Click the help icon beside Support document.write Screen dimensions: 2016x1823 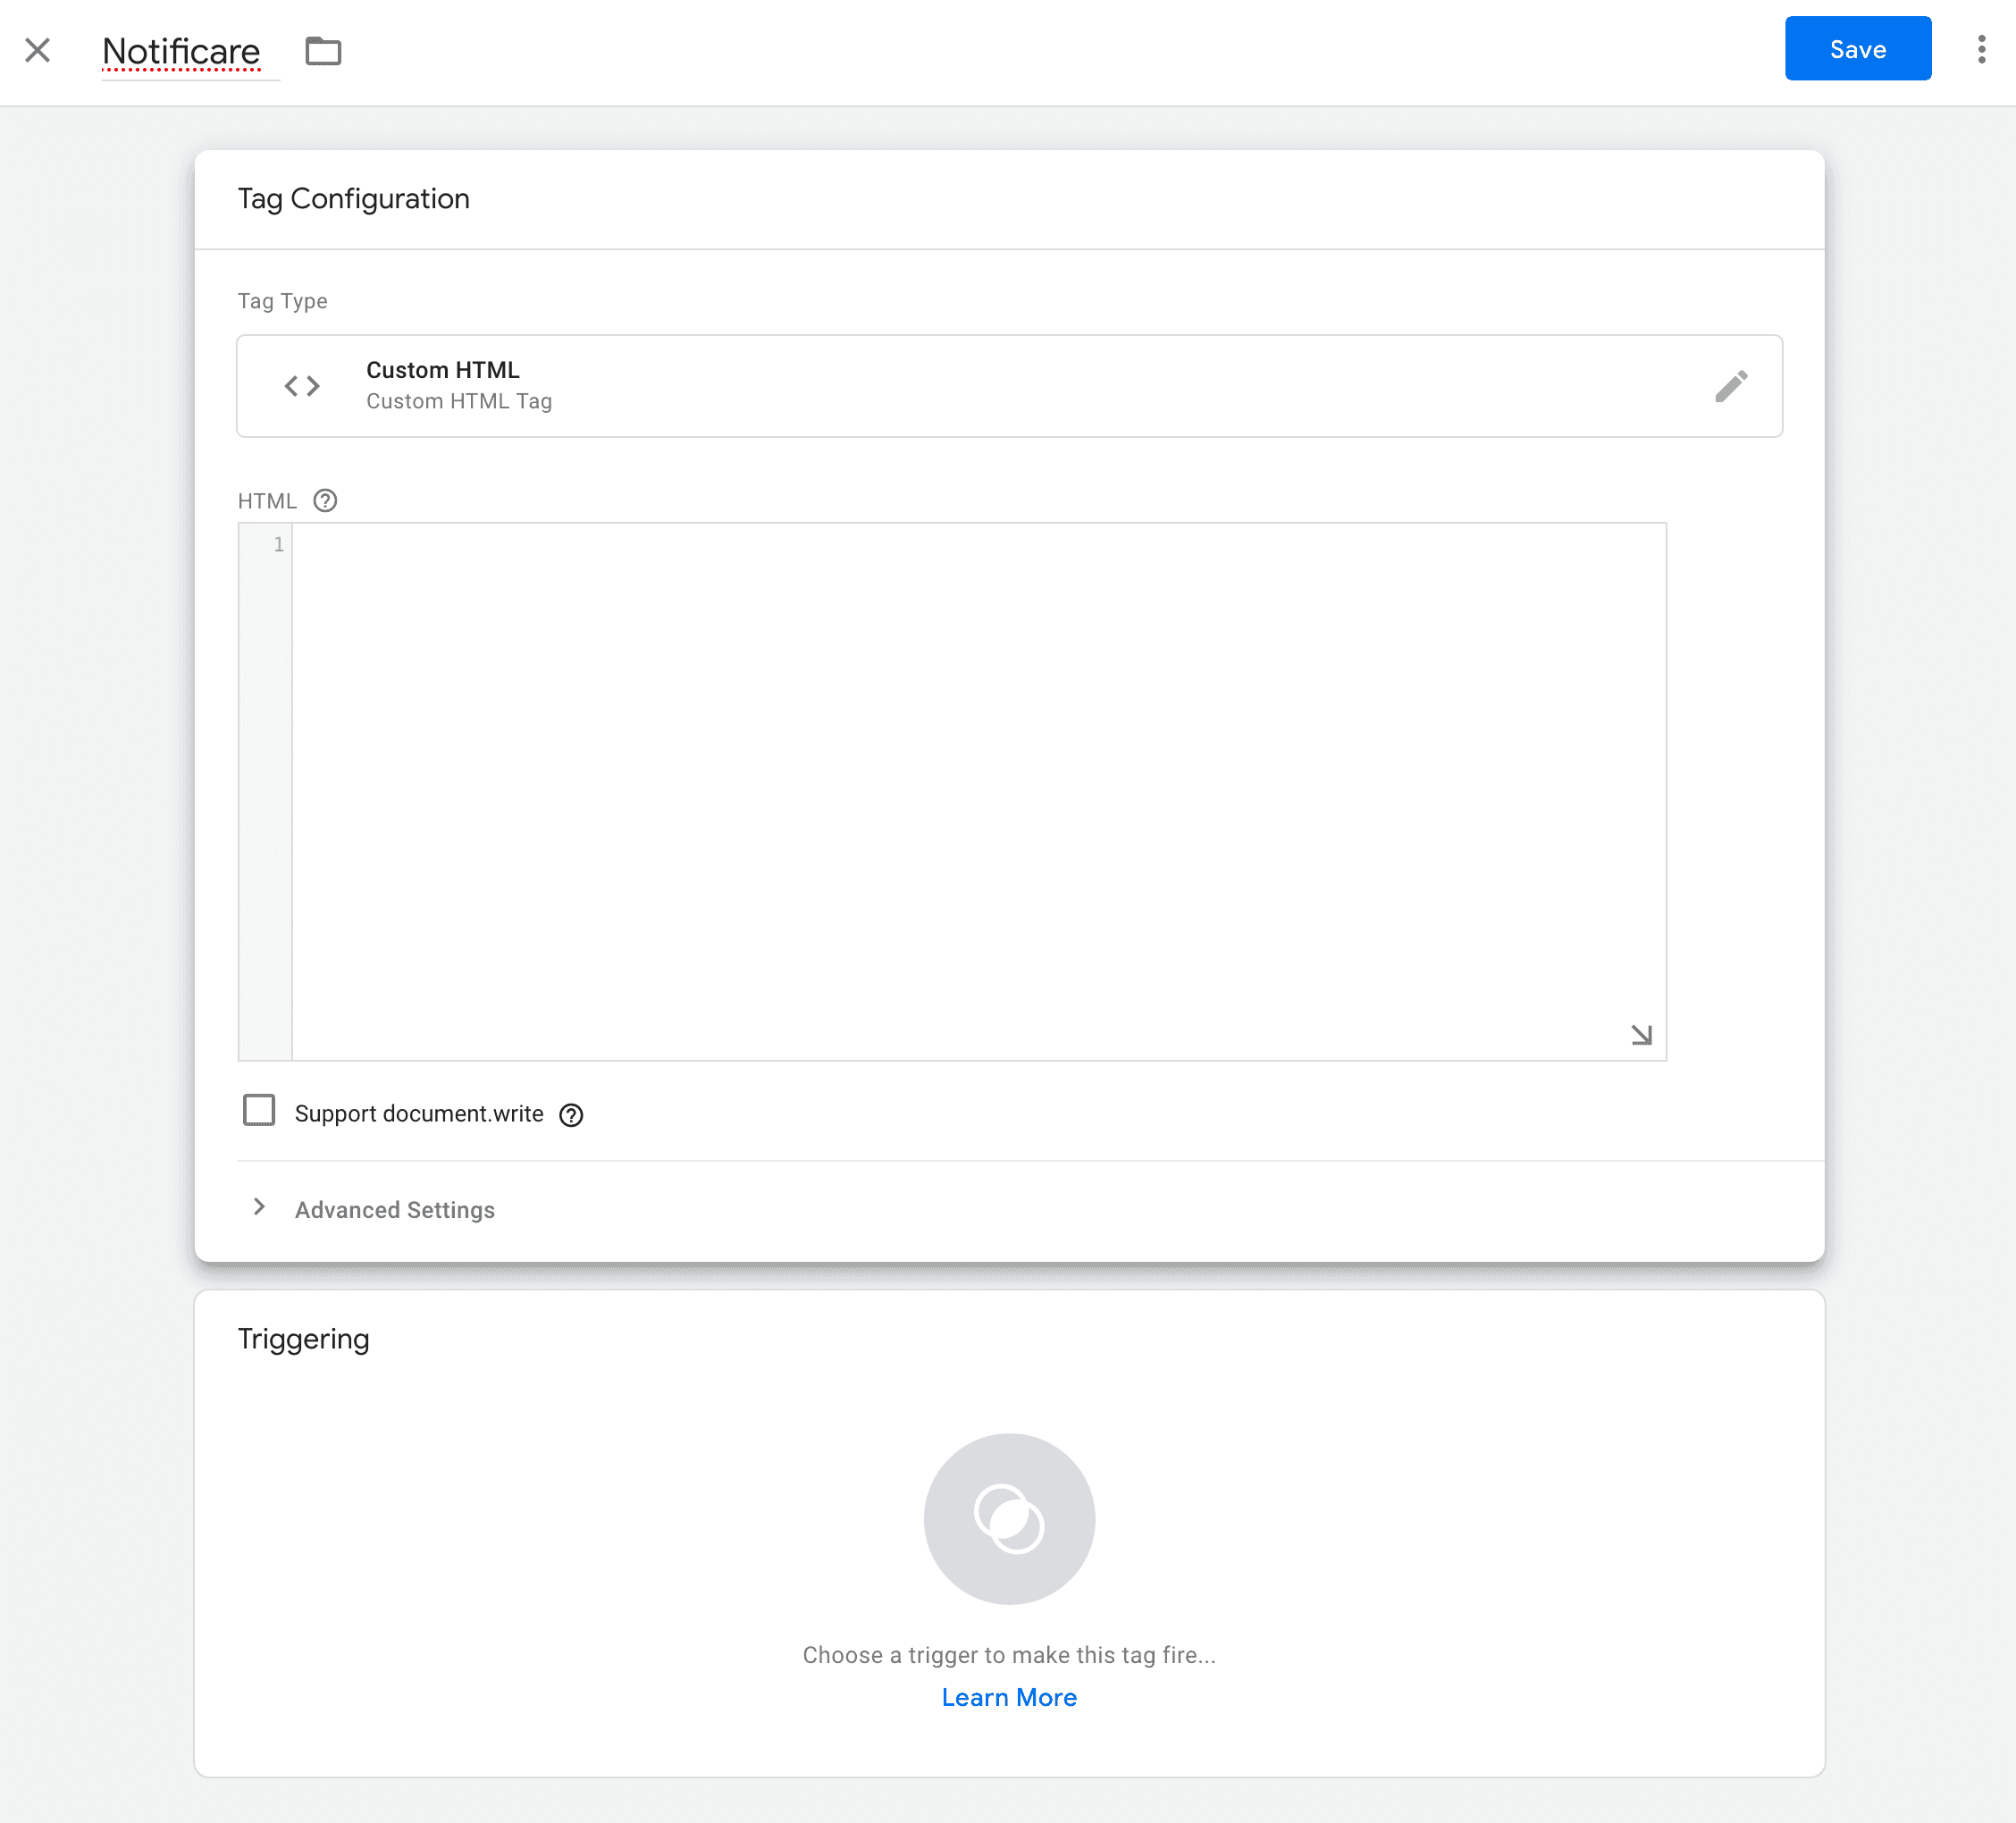point(571,1114)
